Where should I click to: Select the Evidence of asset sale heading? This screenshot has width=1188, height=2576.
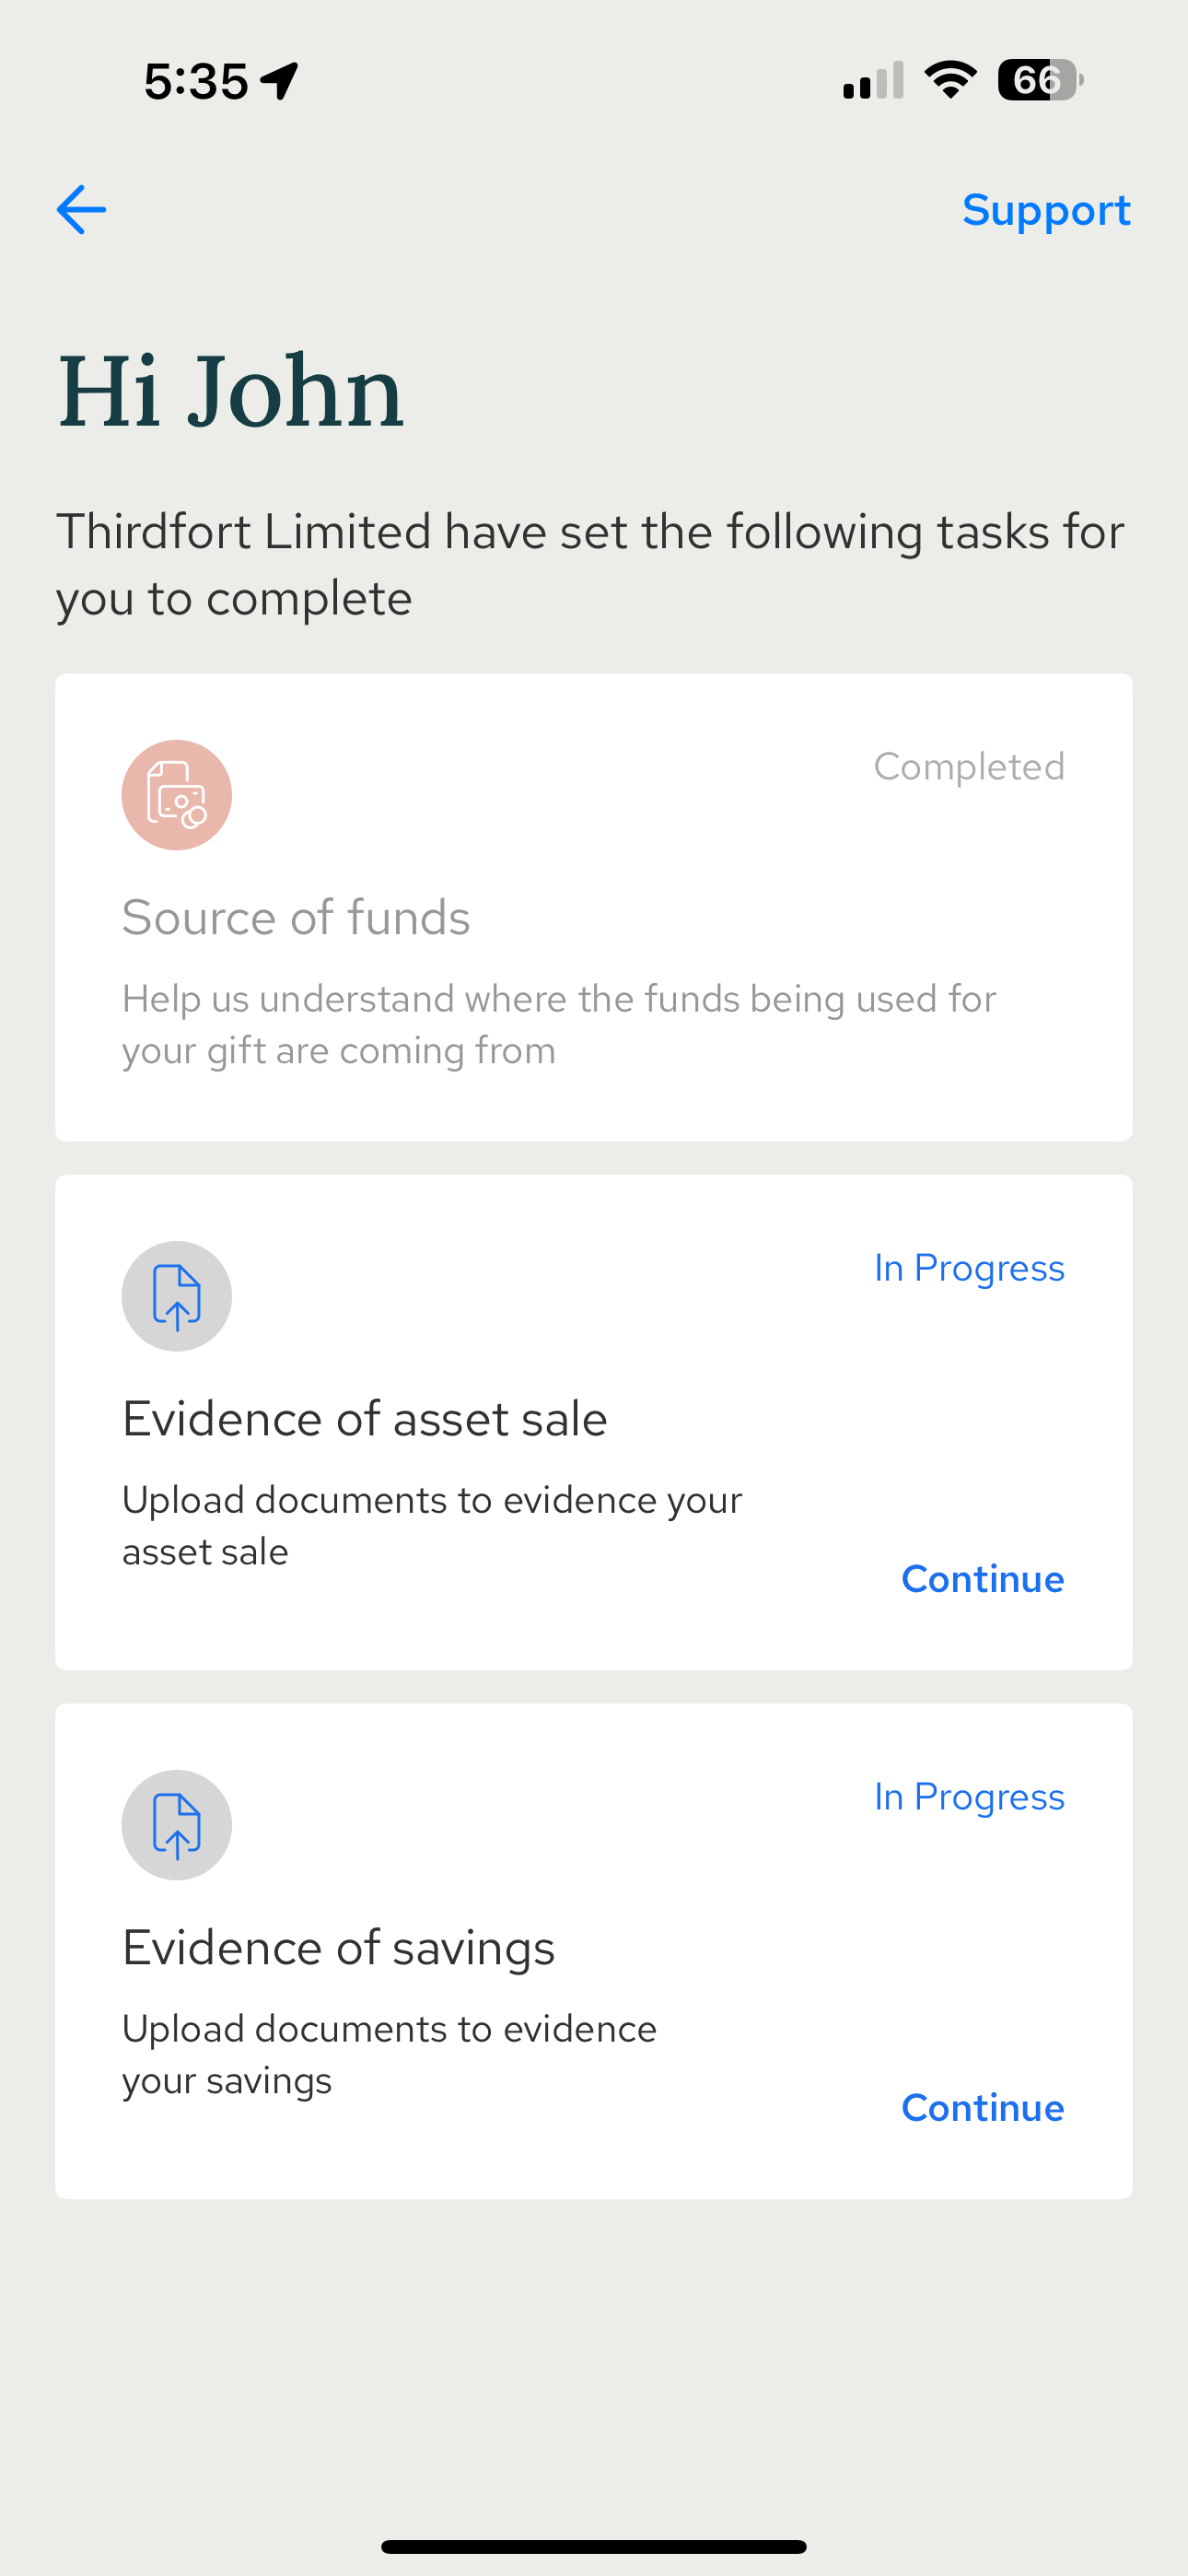pos(365,1419)
